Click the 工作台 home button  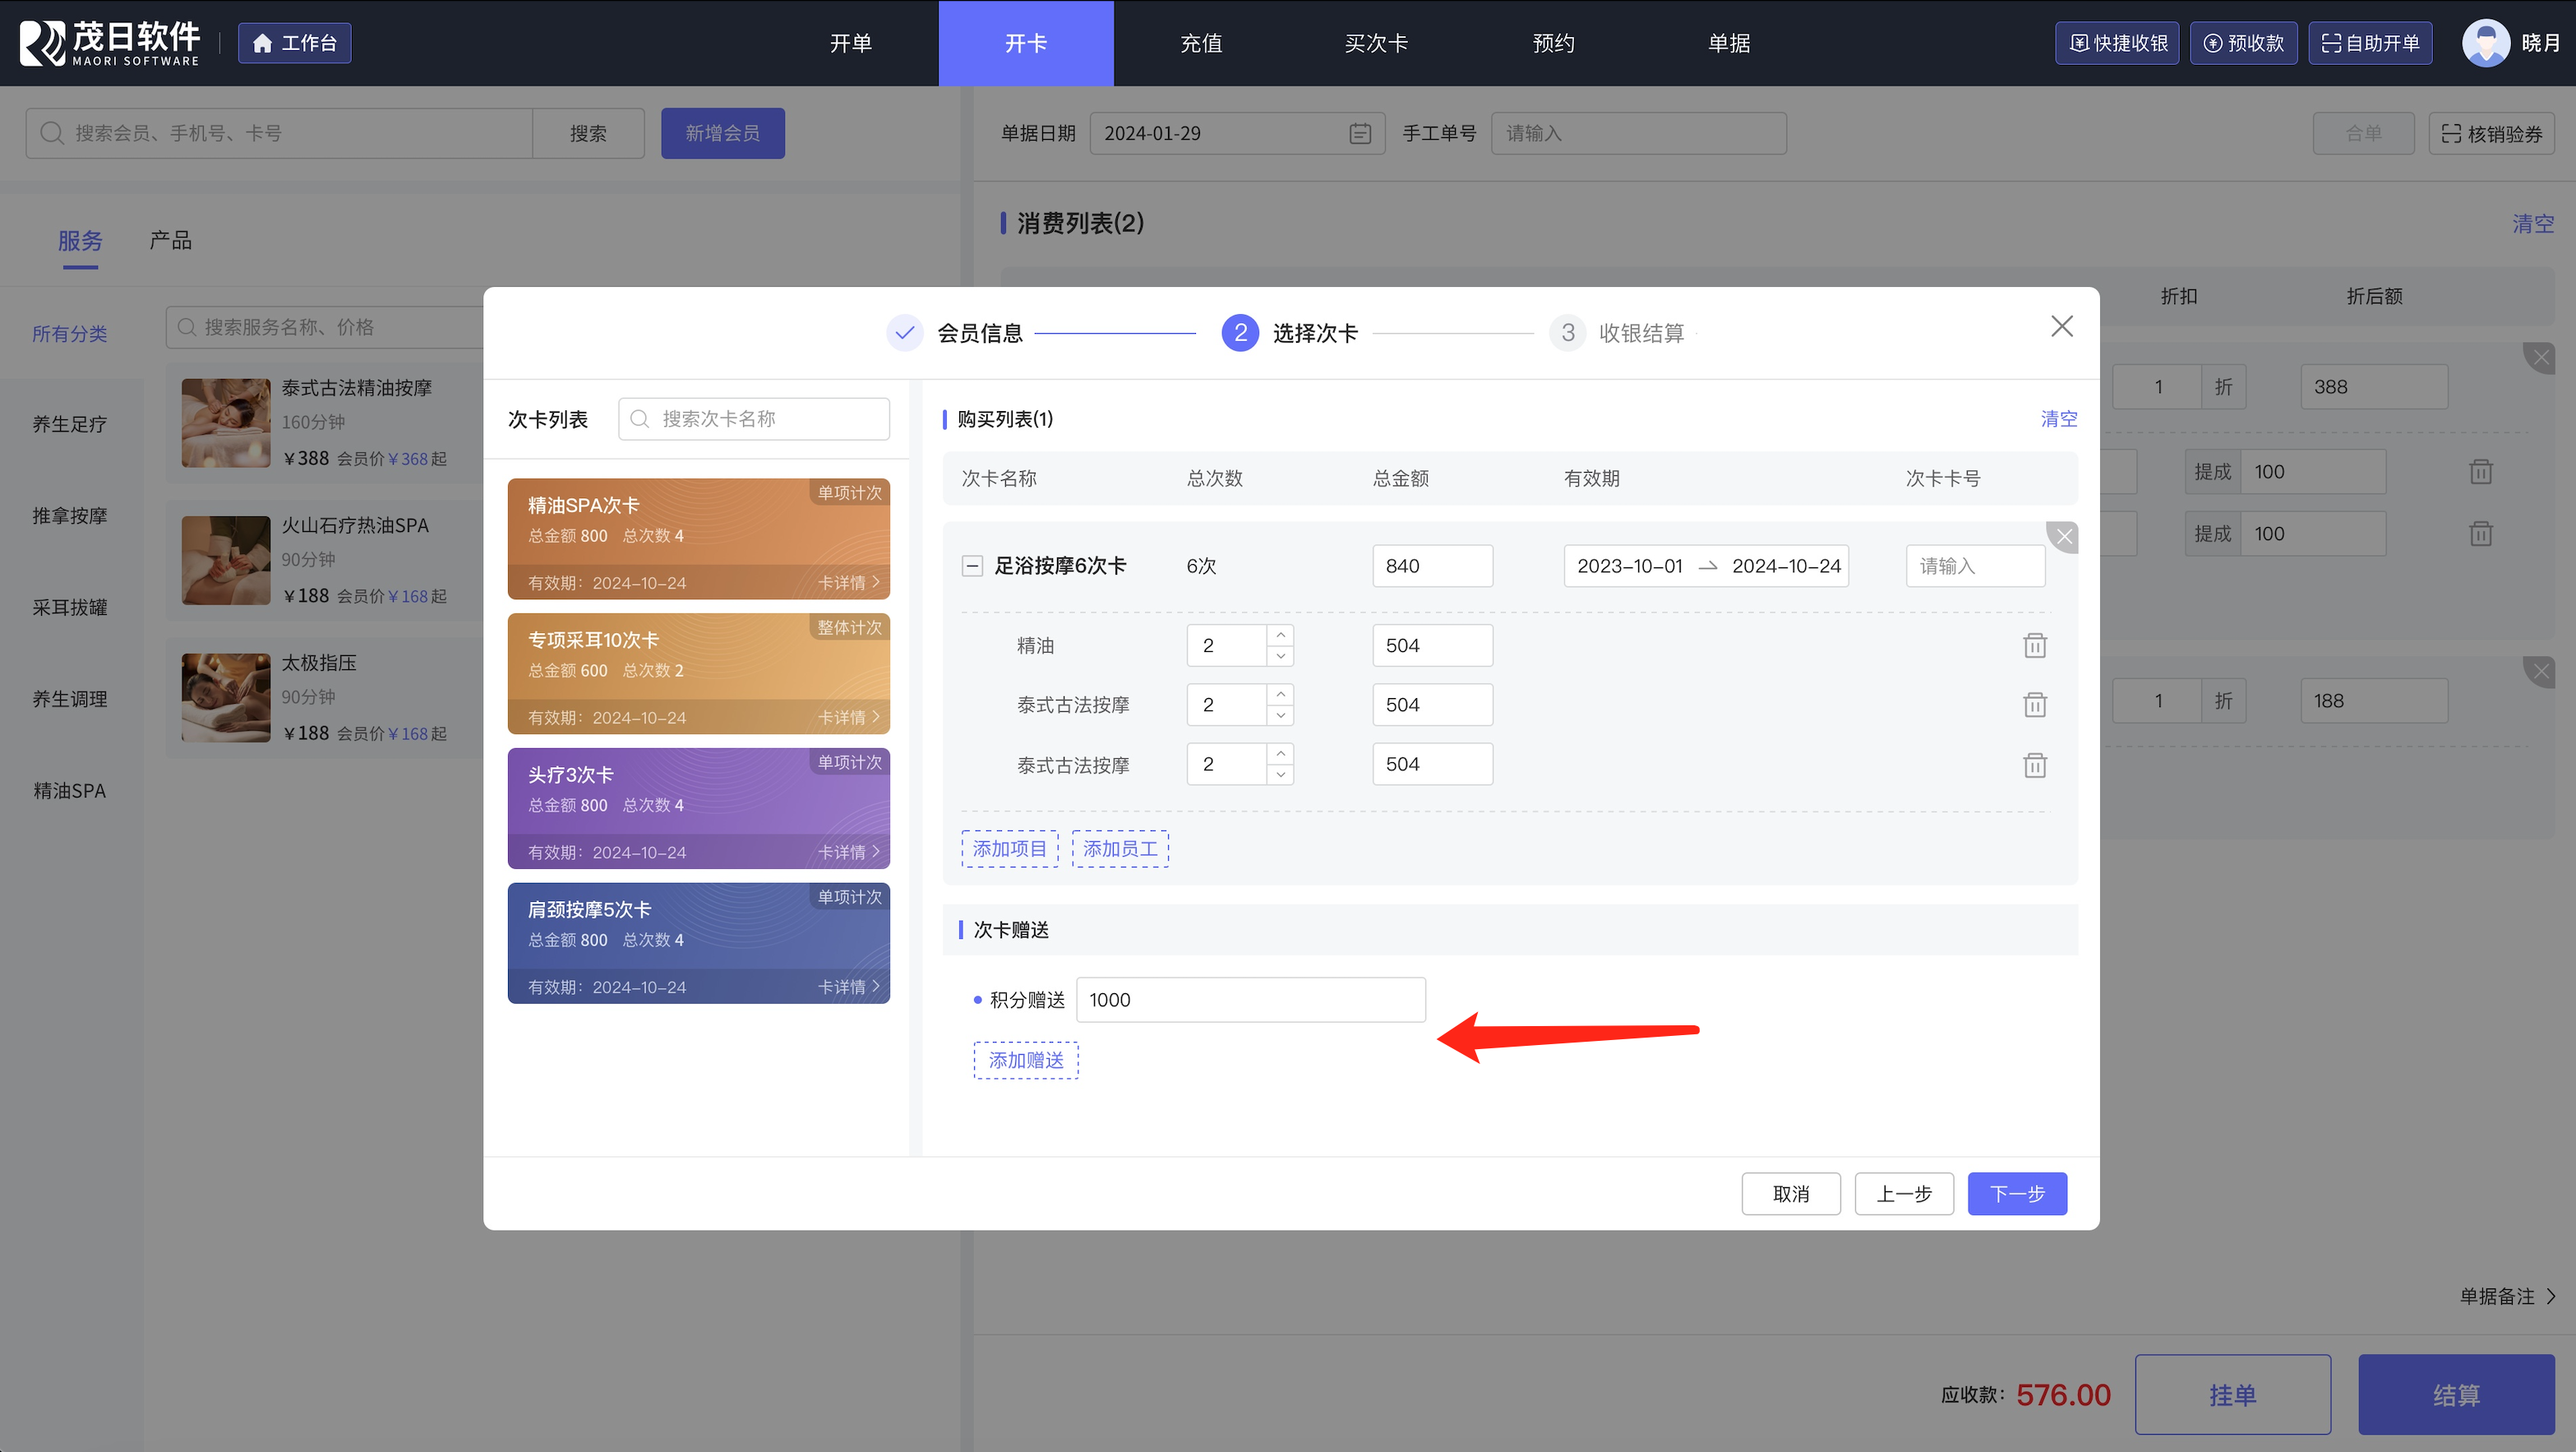(294, 43)
